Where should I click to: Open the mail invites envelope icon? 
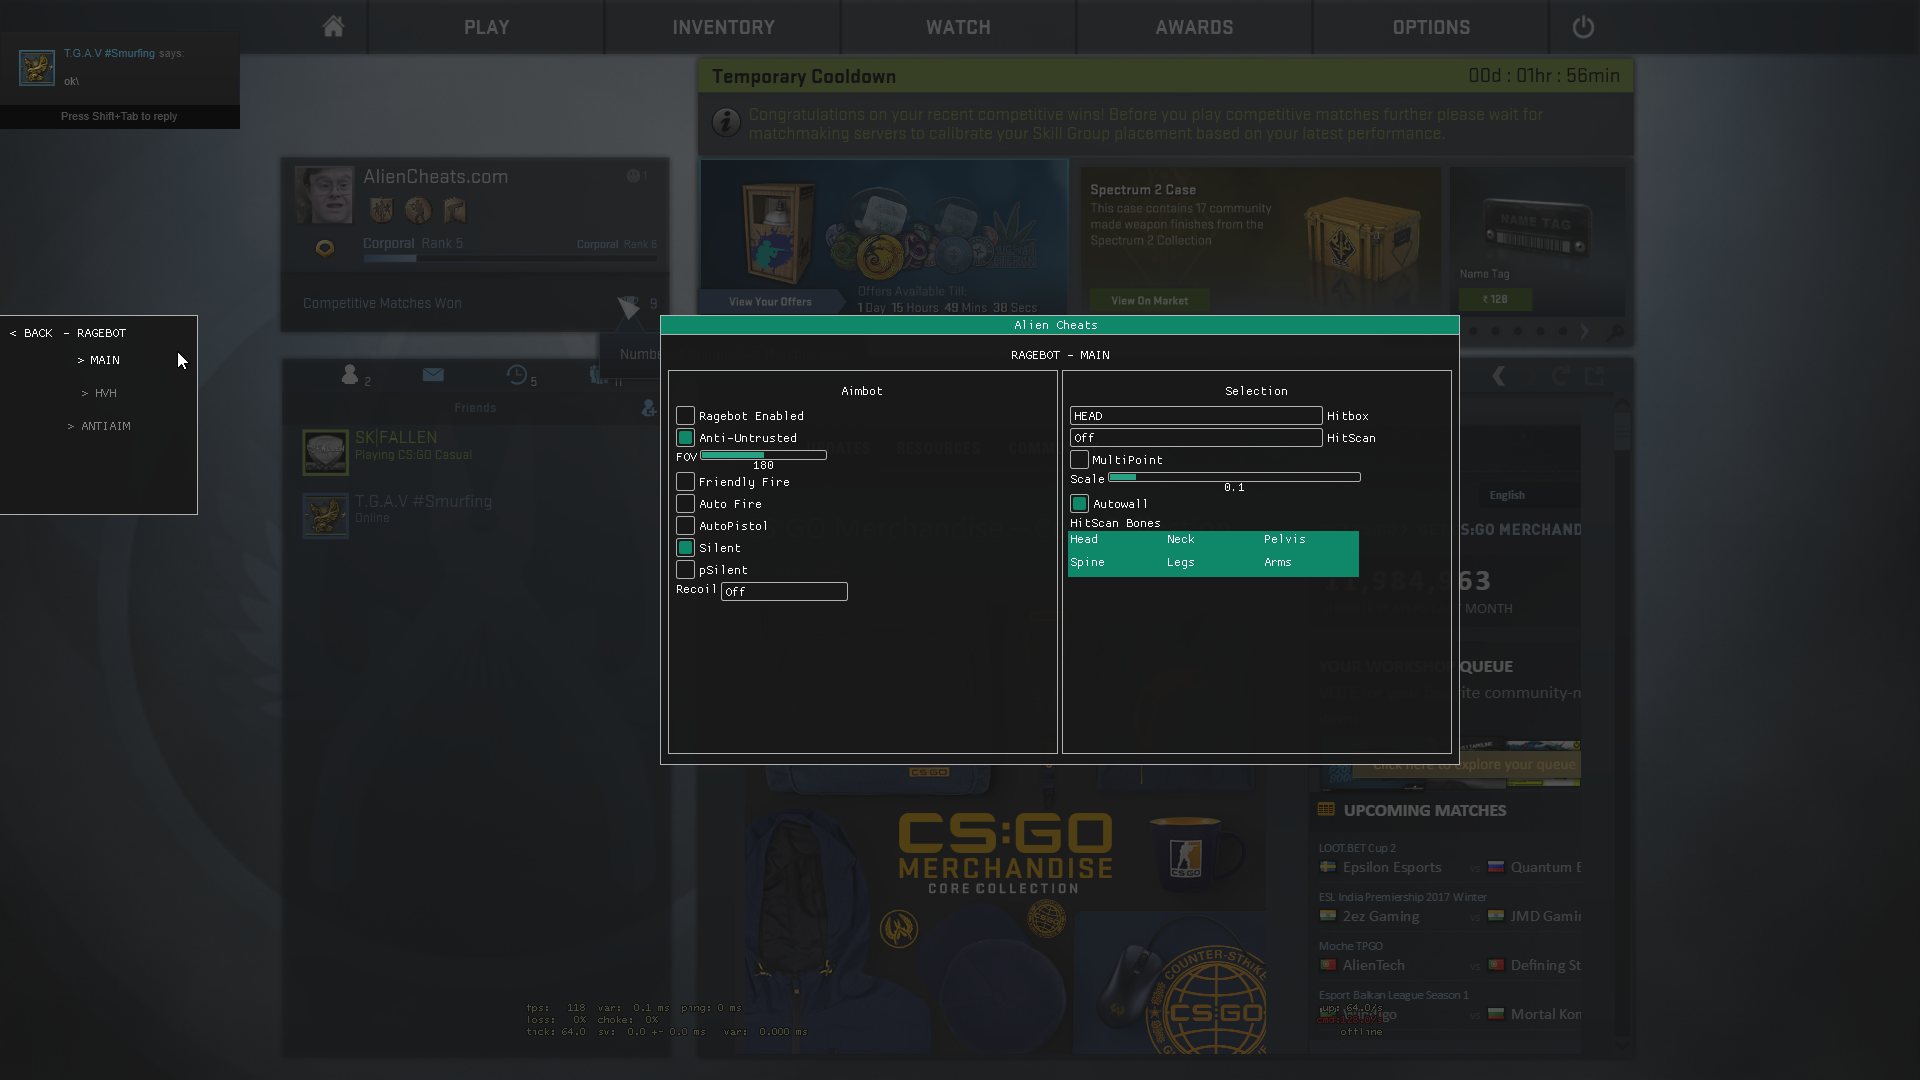pos(433,375)
